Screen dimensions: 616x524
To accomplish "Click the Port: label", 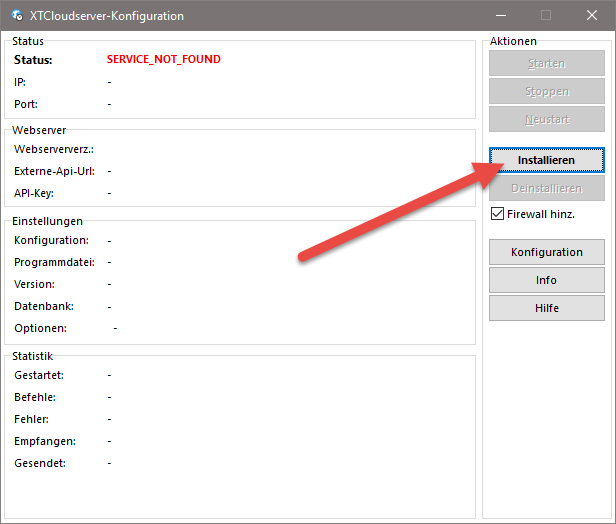I will 26,104.
